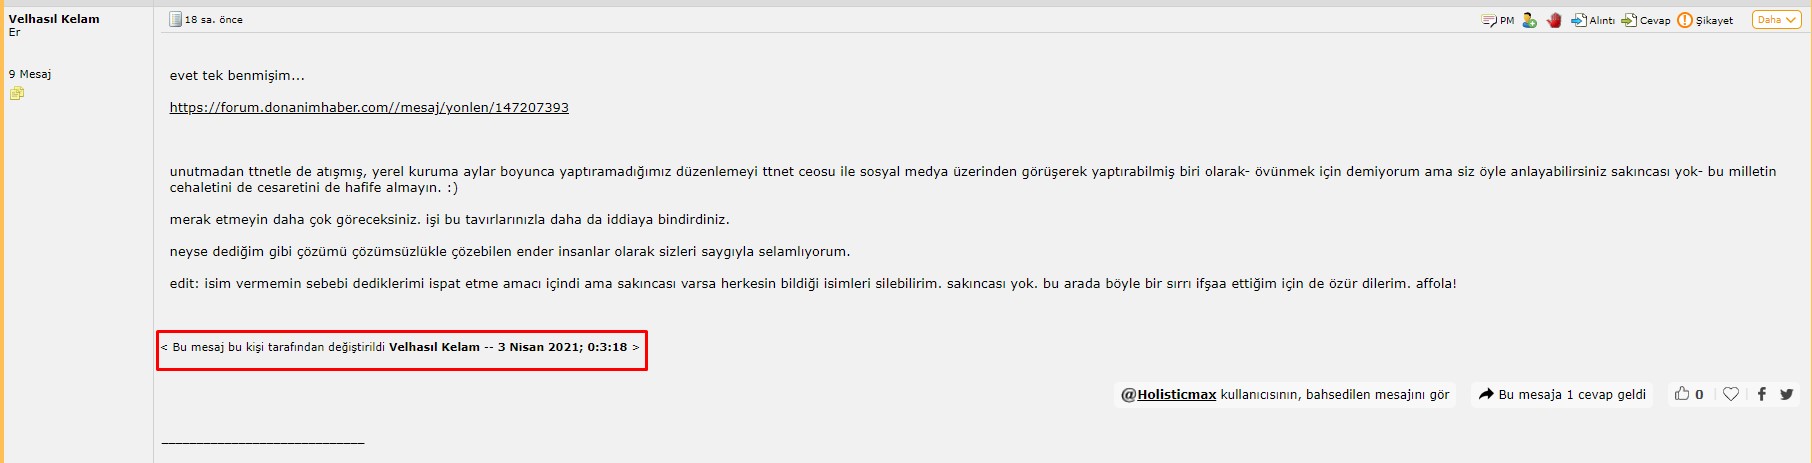Click the Holisticmax username link

coord(1176,394)
